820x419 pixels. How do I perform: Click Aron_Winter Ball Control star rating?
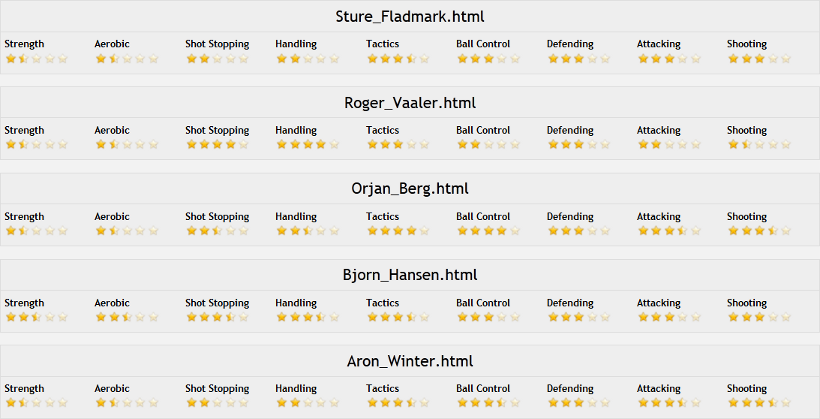488,403
